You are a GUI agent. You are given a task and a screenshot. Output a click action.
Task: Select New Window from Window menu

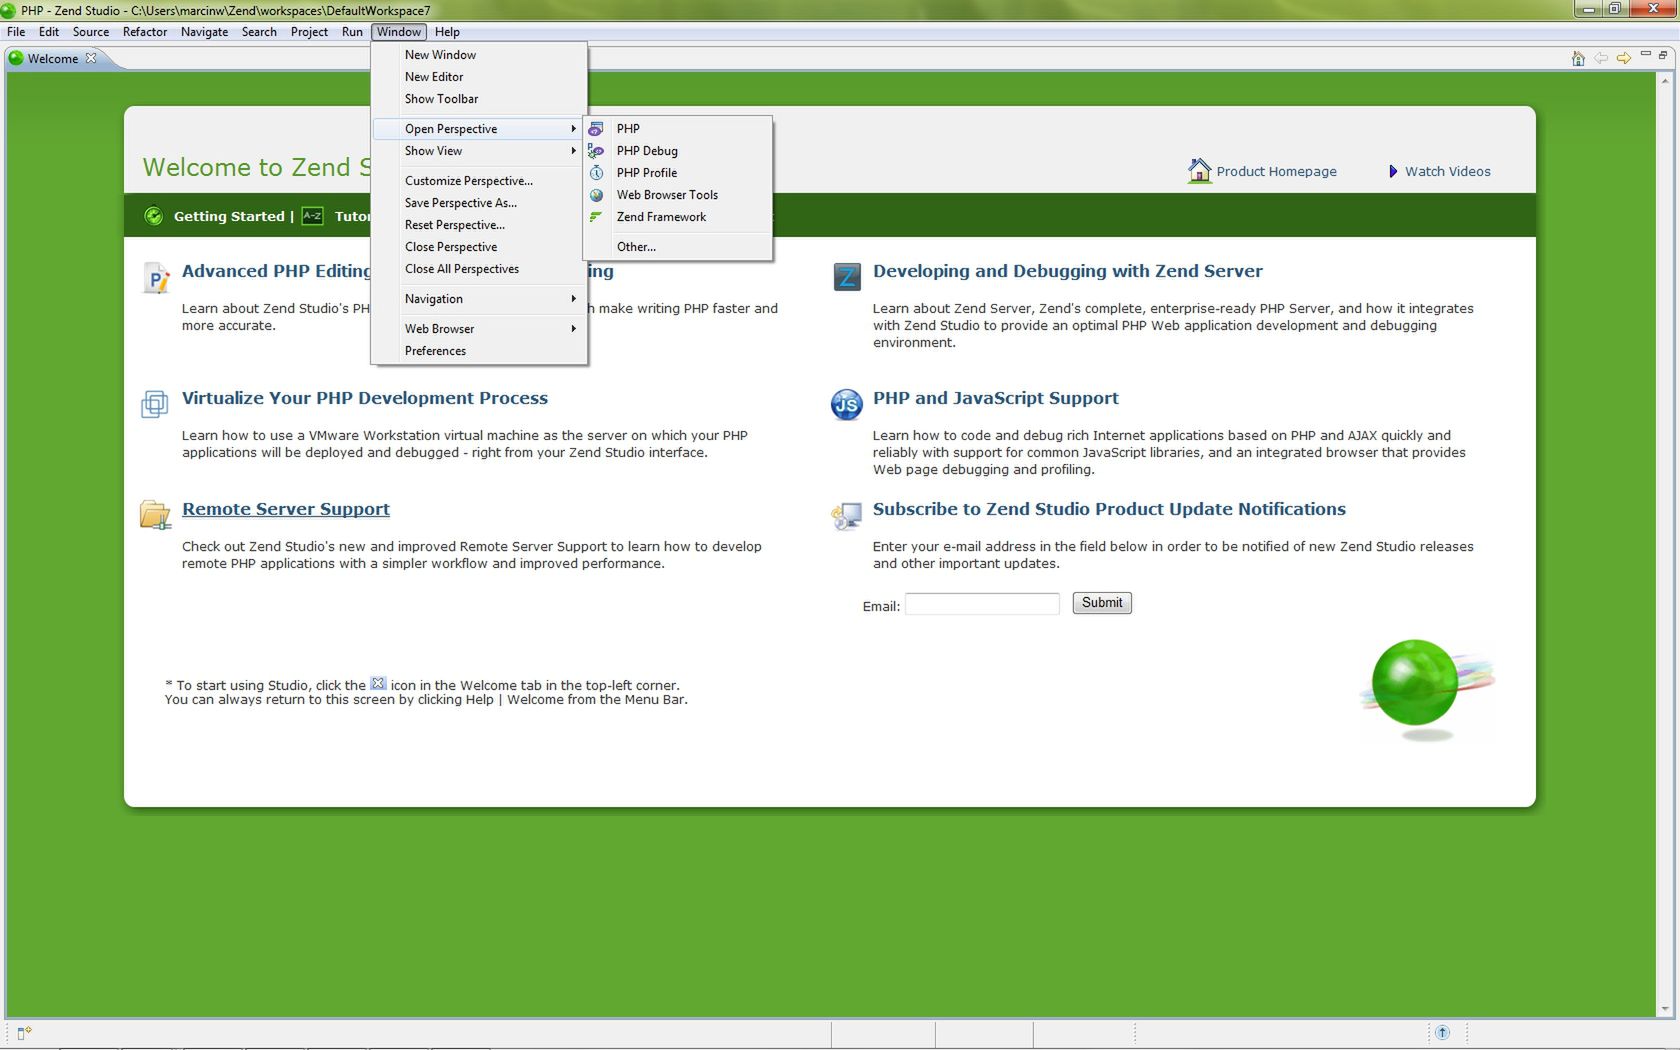coord(479,55)
